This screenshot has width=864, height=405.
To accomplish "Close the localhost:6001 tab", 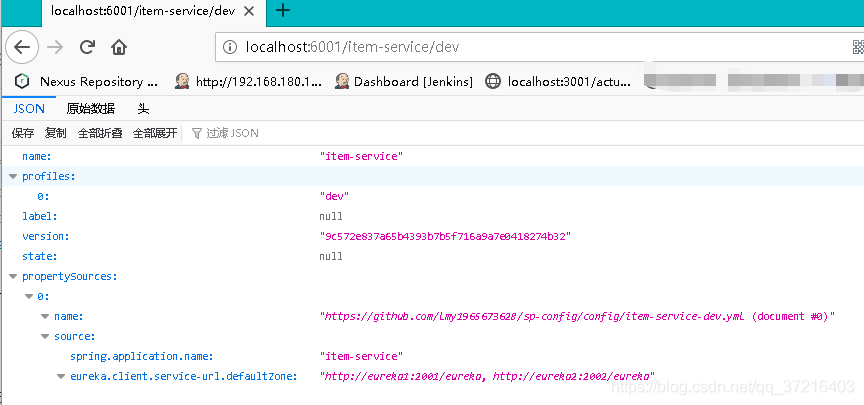I will point(249,11).
